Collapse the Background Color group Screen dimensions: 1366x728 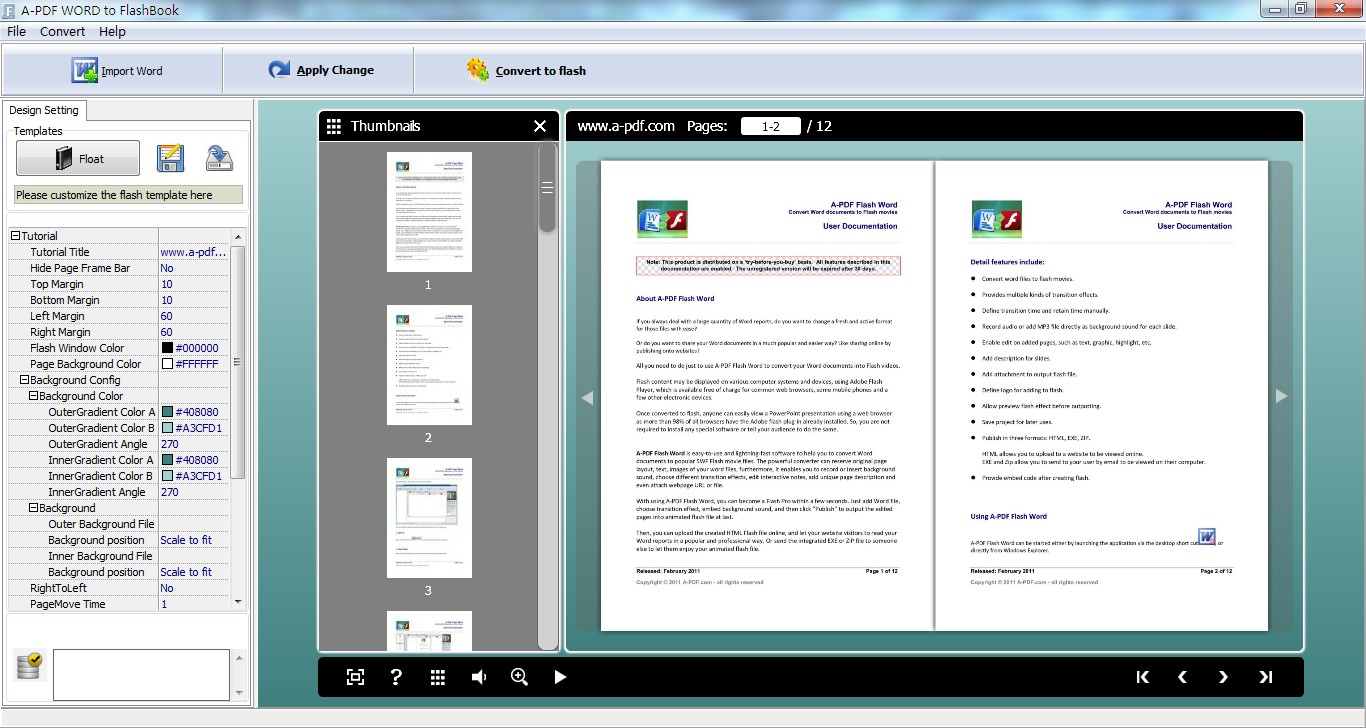[33, 396]
